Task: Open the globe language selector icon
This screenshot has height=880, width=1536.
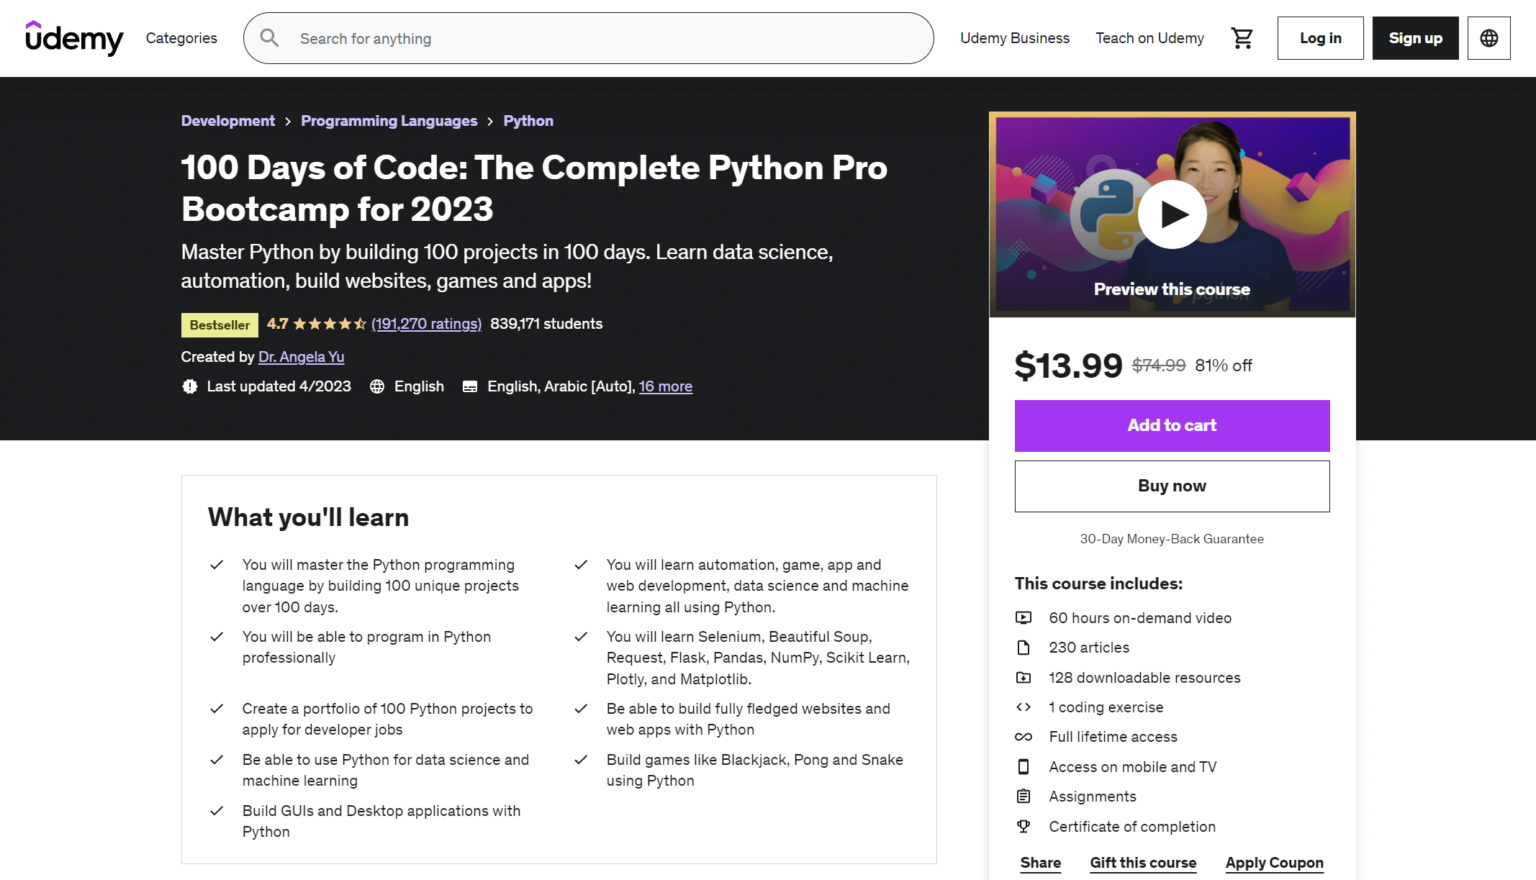Action: 1489,37
